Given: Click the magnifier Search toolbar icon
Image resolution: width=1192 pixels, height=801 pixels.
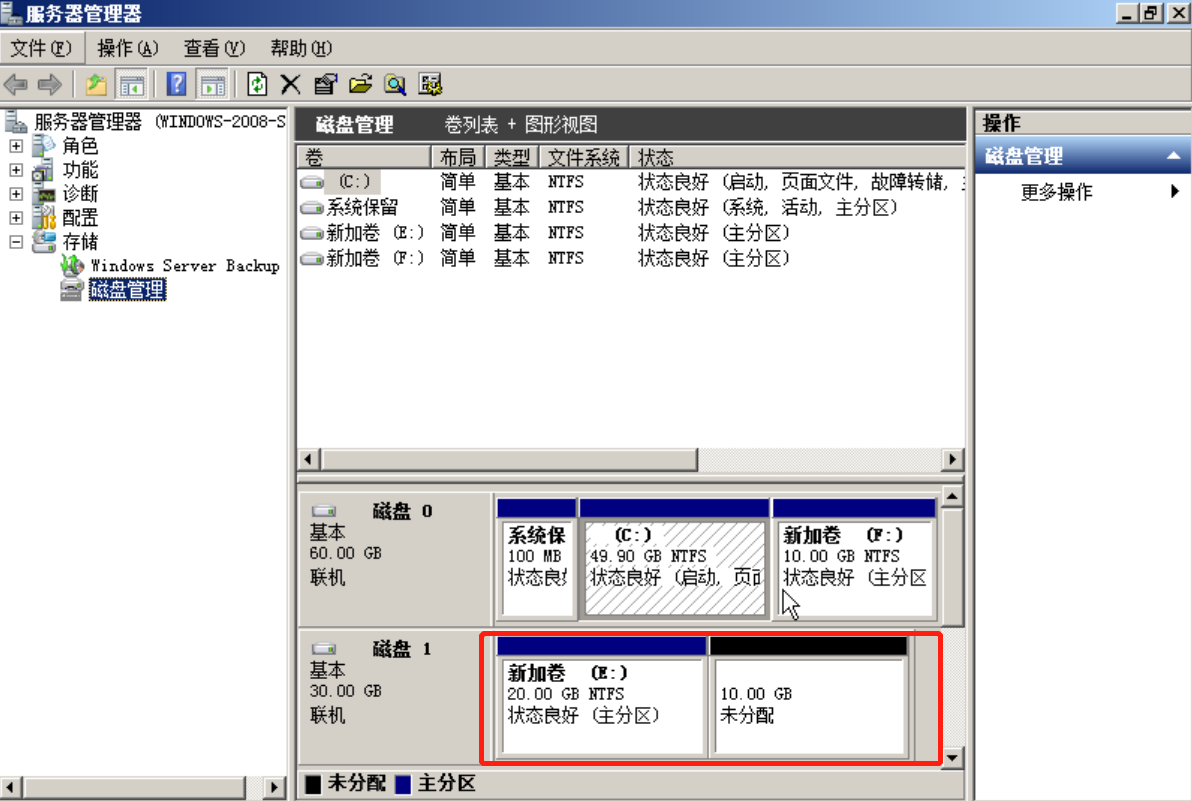Looking at the screenshot, I should click(x=395, y=84).
